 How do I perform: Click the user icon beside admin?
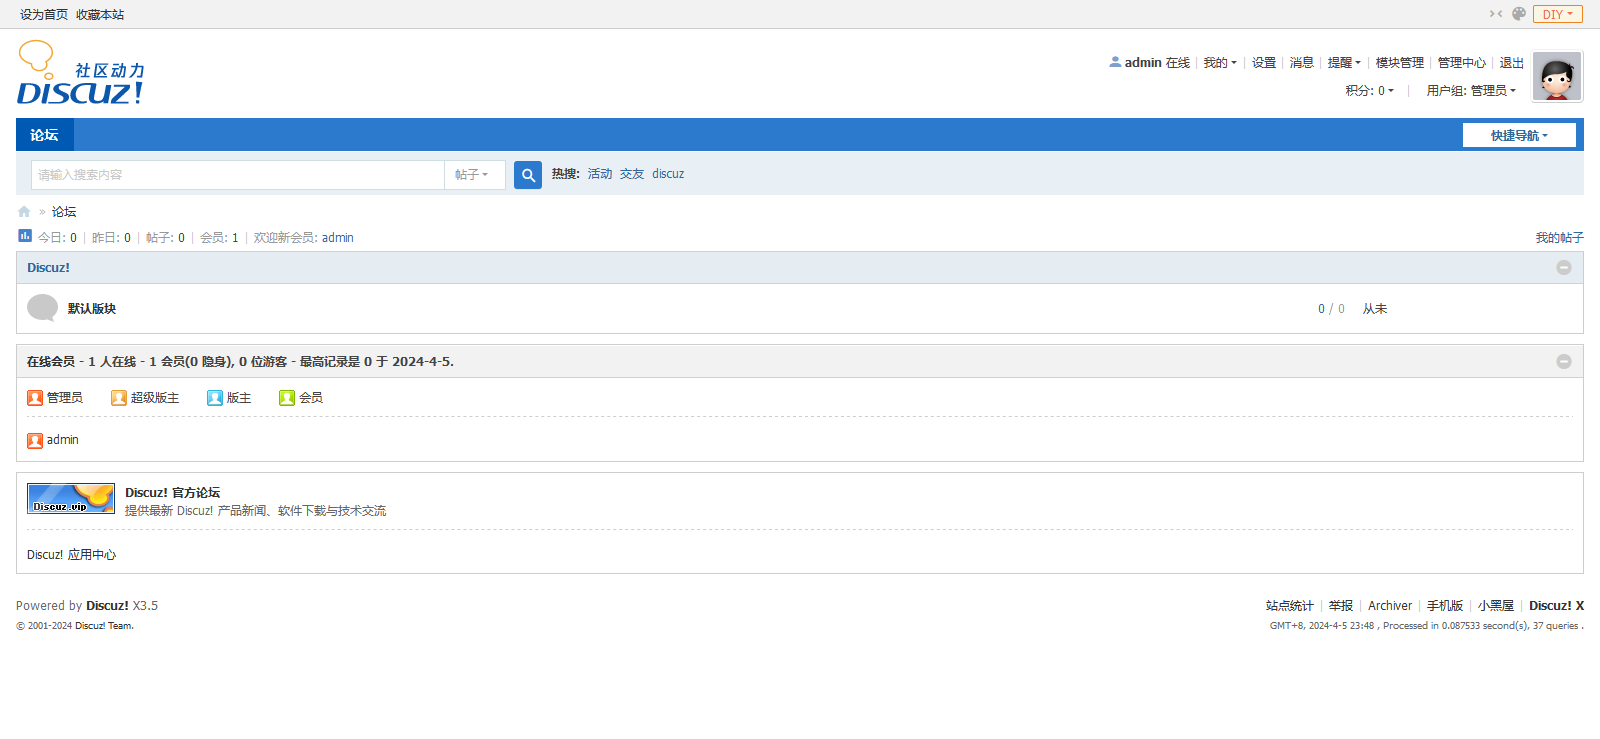(1115, 62)
